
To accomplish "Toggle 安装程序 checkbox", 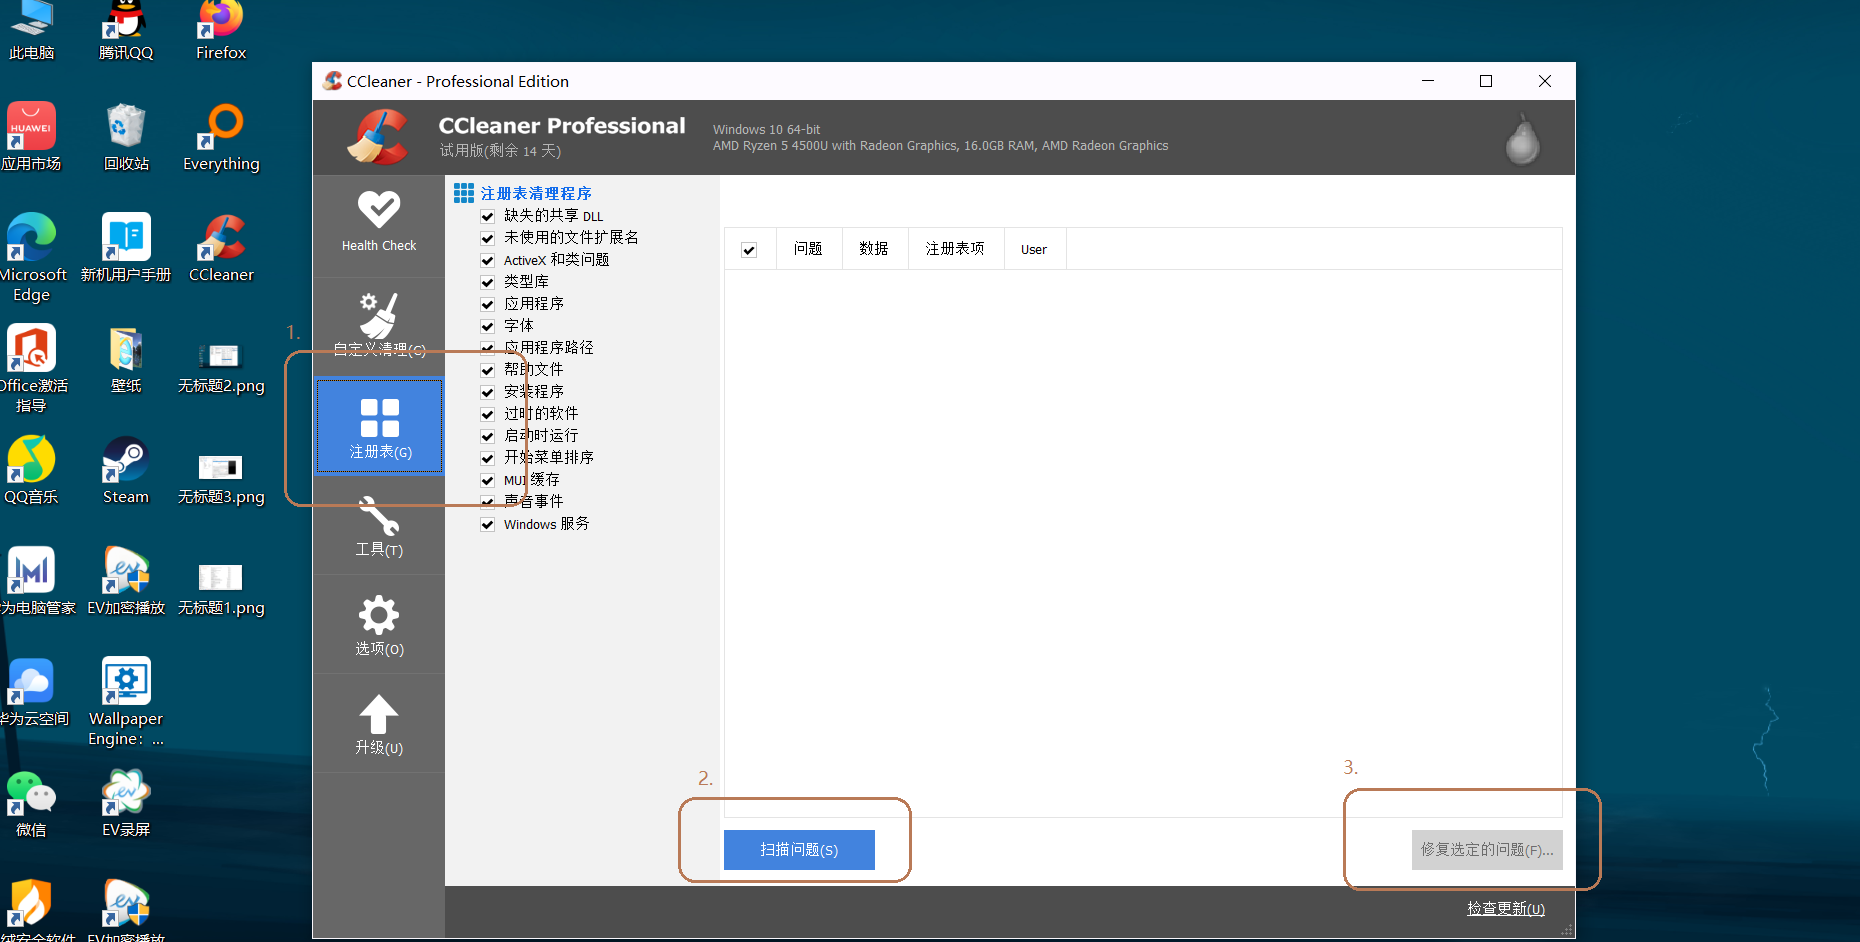I will pyautogui.click(x=488, y=392).
